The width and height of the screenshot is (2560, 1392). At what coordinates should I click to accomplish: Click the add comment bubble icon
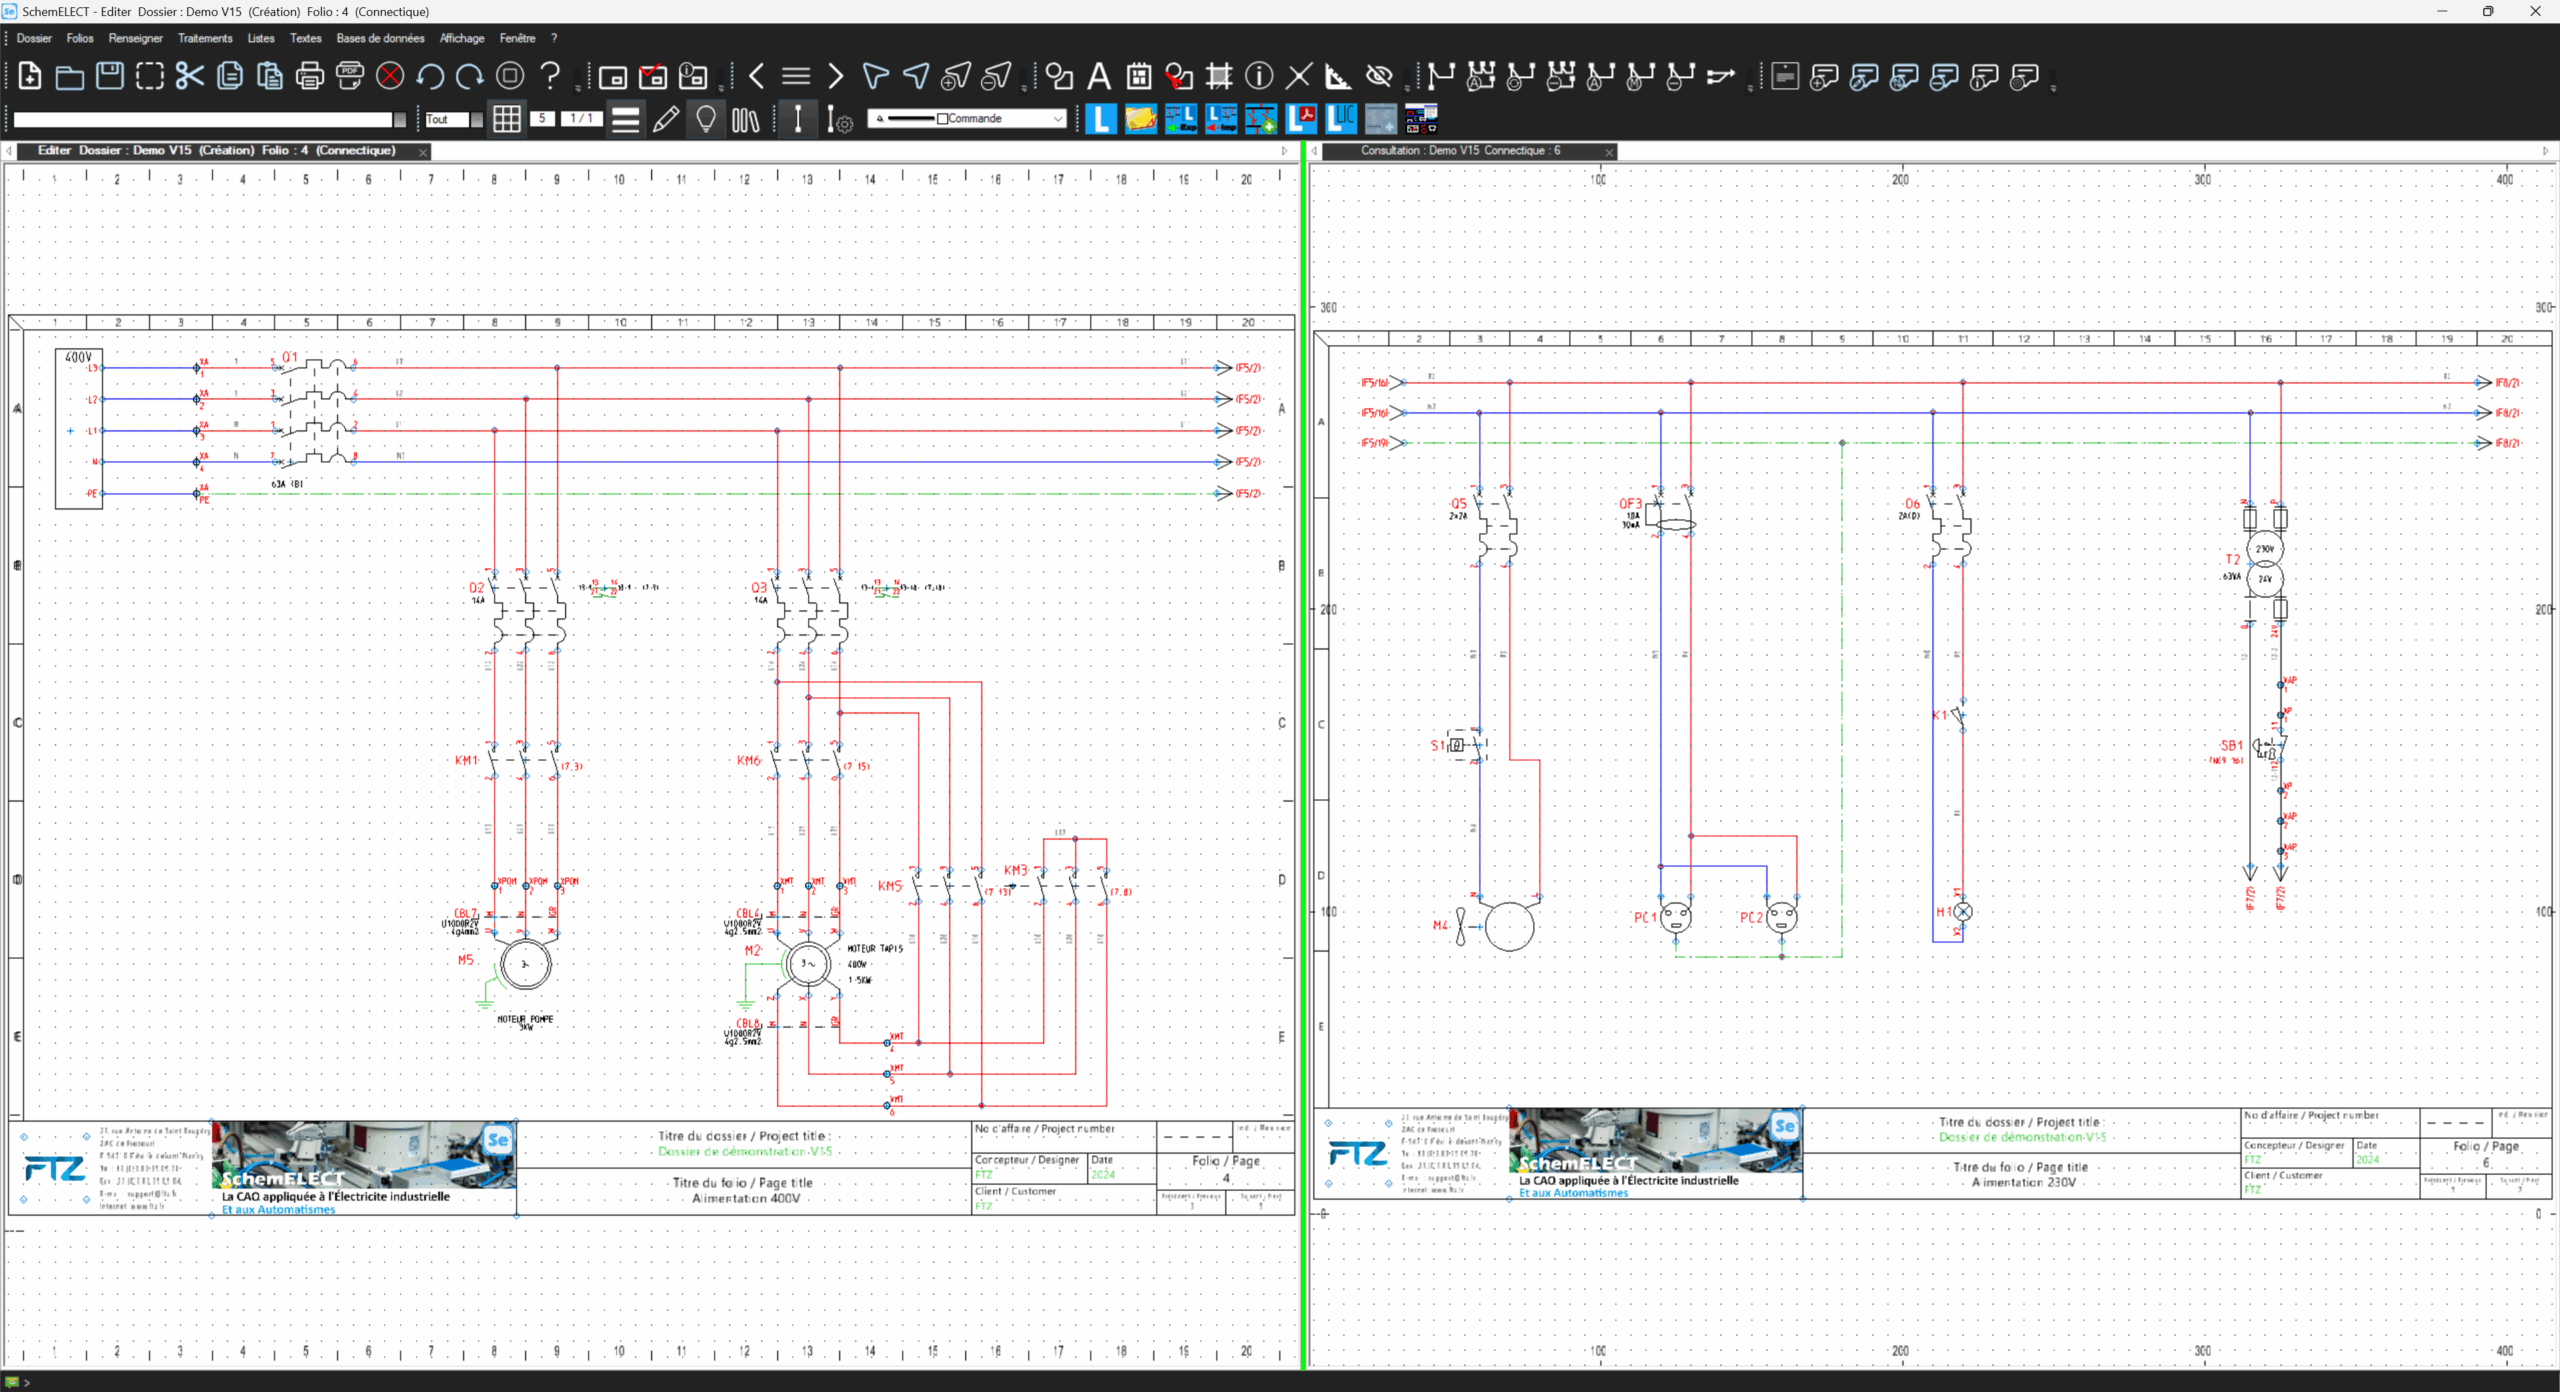1824,76
